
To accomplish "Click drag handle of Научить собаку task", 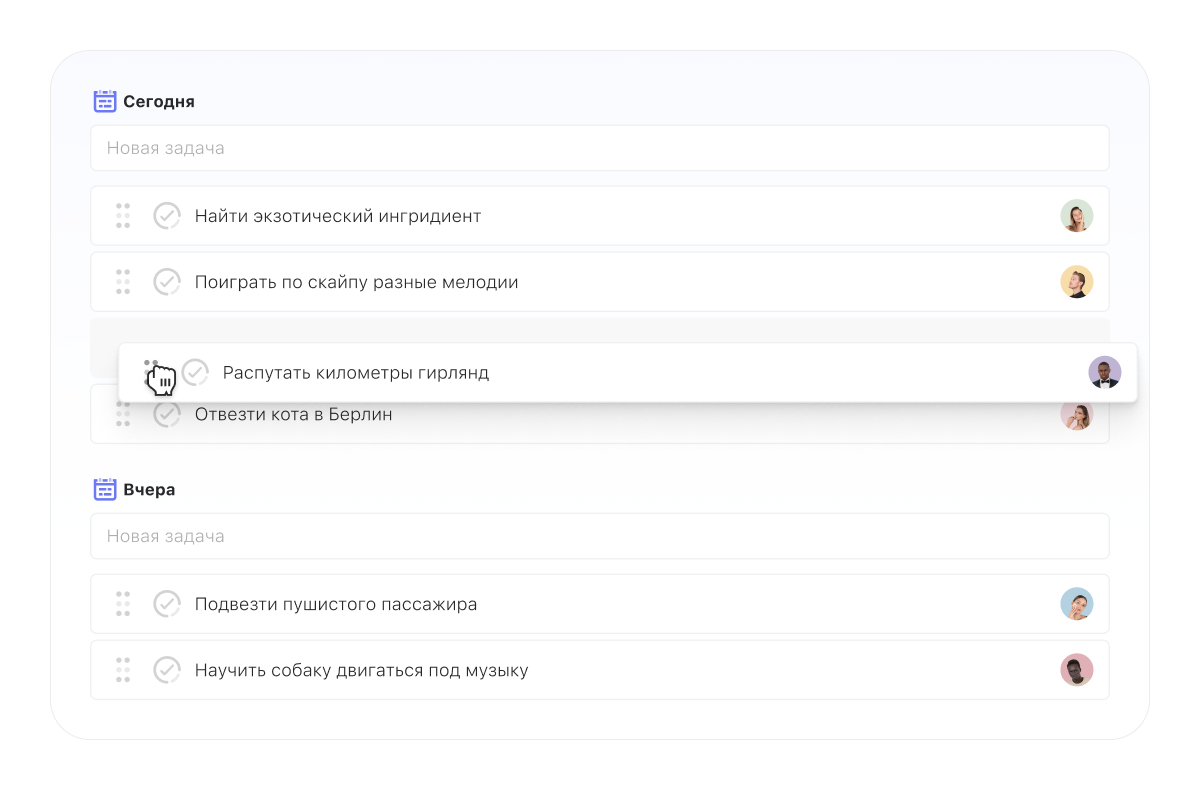I will pos(123,670).
